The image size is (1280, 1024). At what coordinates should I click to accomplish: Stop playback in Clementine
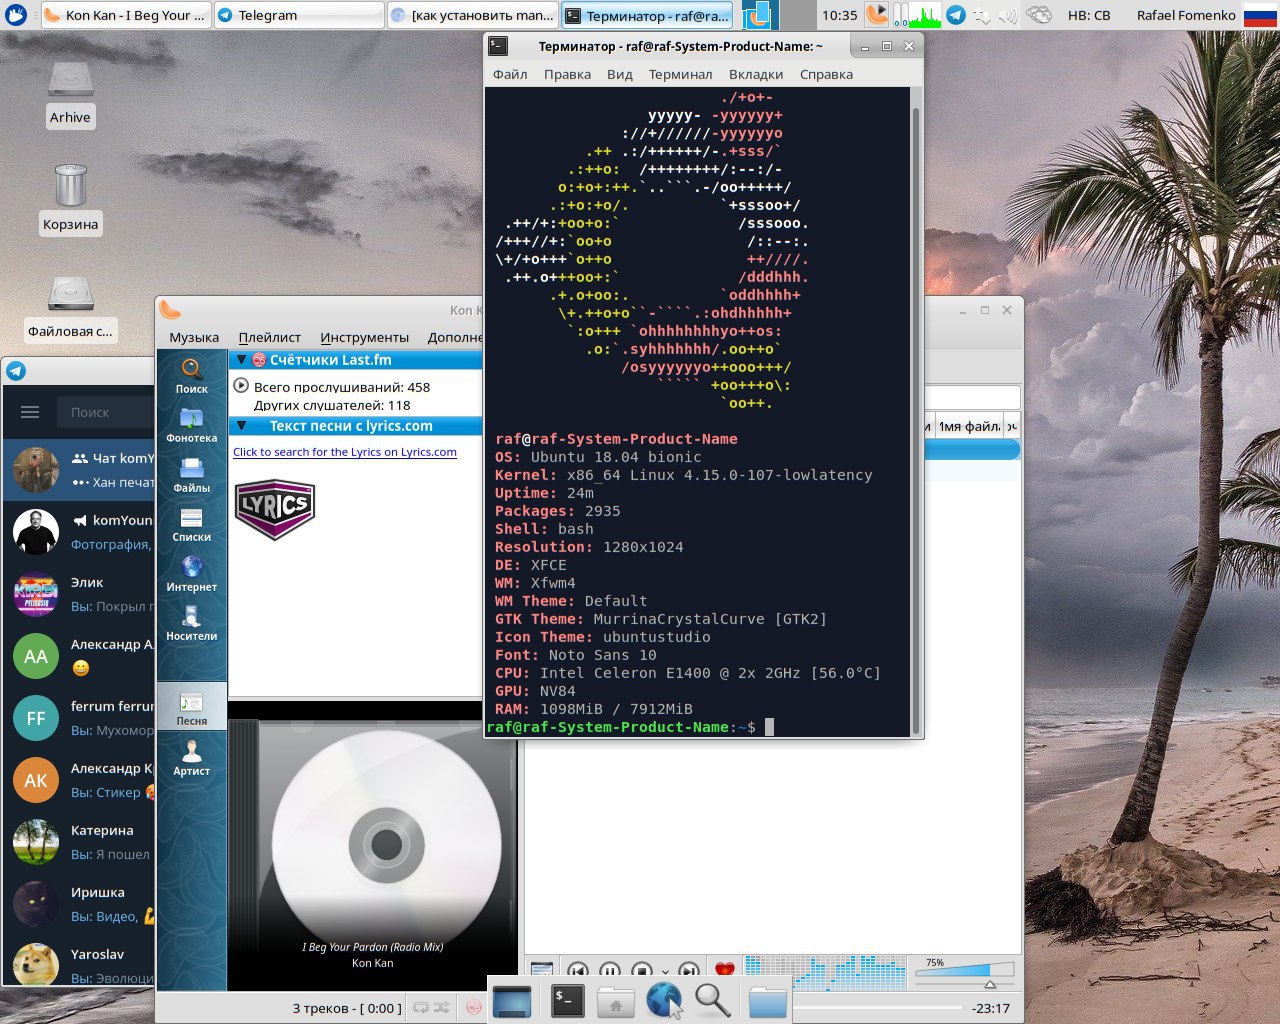click(641, 970)
